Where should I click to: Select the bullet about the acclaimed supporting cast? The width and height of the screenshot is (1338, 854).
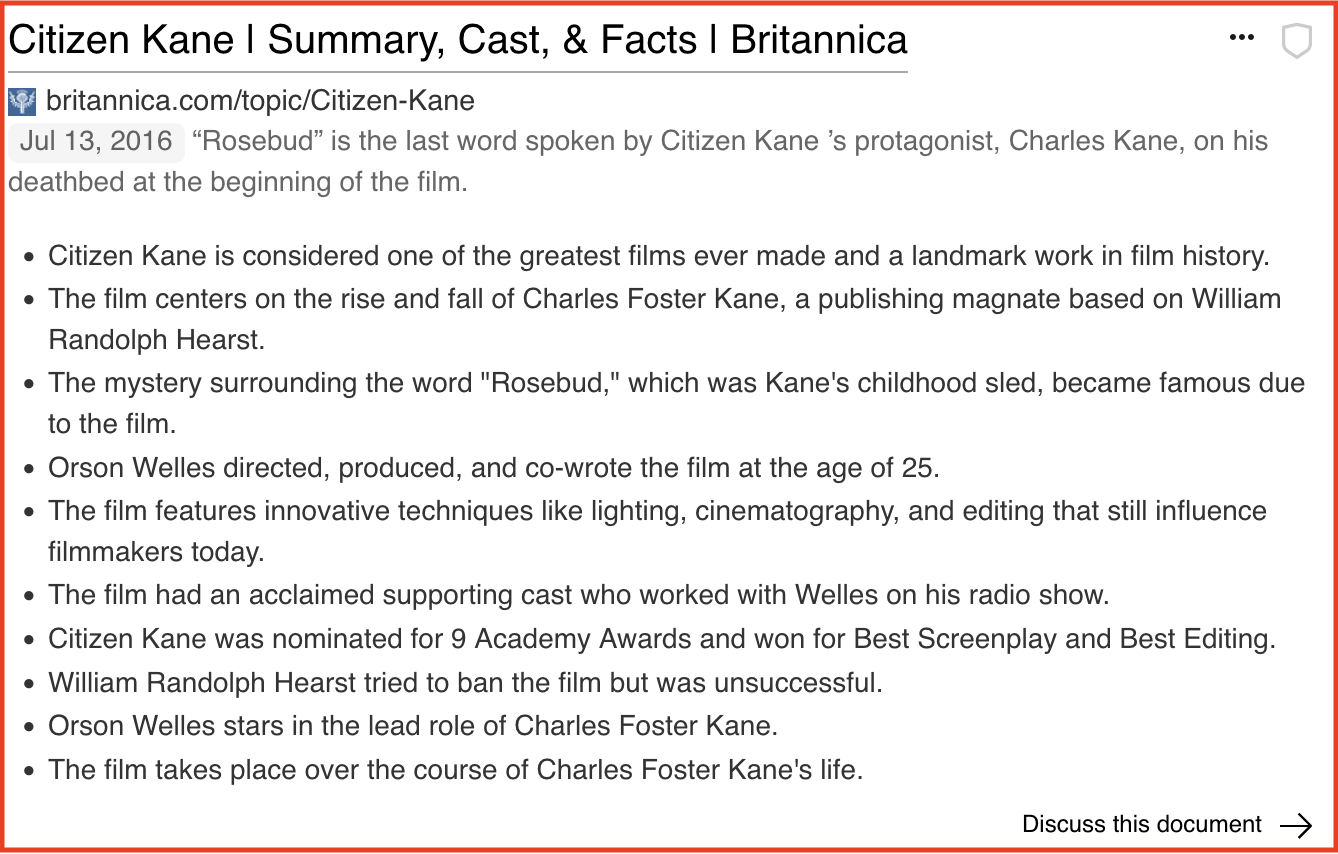coord(579,596)
